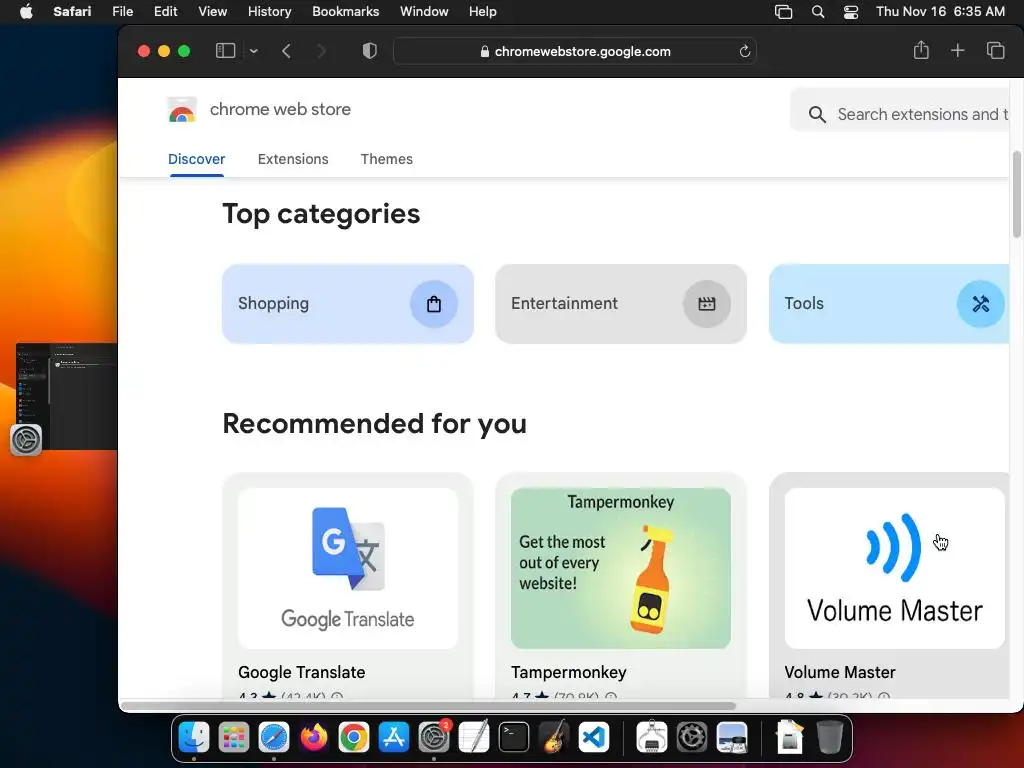Go back with Safari's back arrow

click(x=286, y=51)
